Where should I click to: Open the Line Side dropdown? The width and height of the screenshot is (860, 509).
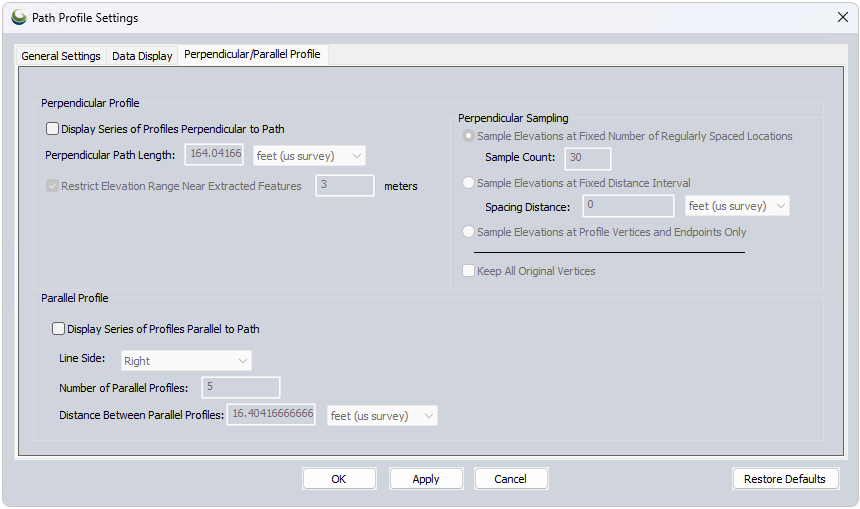click(x=186, y=361)
